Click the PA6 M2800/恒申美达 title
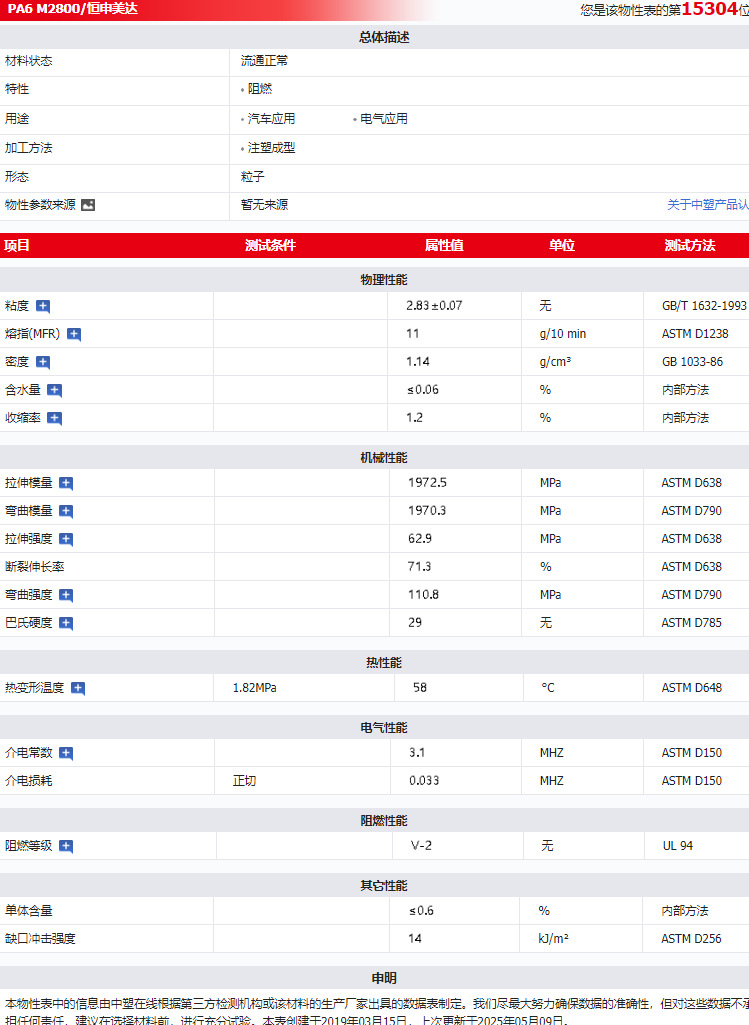The height and width of the screenshot is (1025, 749). [x=73, y=9]
